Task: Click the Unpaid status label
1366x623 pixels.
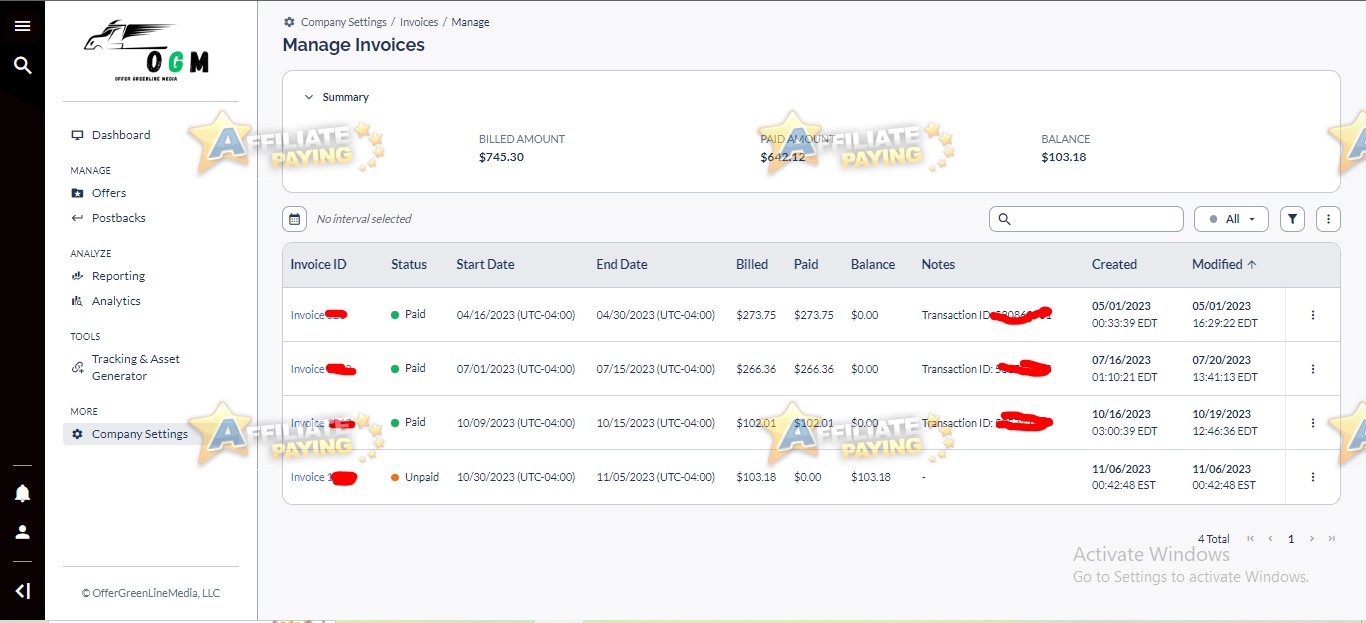Action: point(422,477)
